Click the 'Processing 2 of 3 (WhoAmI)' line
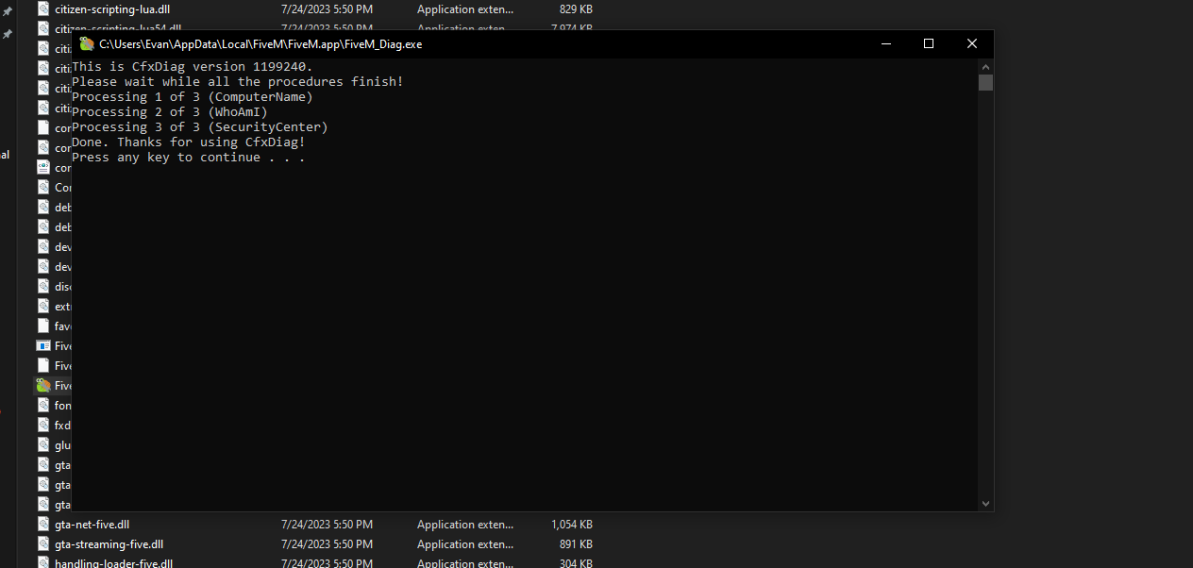This screenshot has width=1193, height=568. (170, 112)
